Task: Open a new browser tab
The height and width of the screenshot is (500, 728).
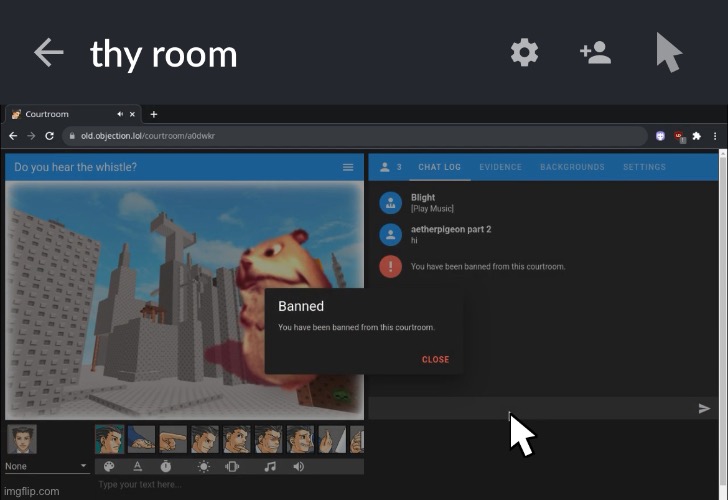Action: click(154, 114)
